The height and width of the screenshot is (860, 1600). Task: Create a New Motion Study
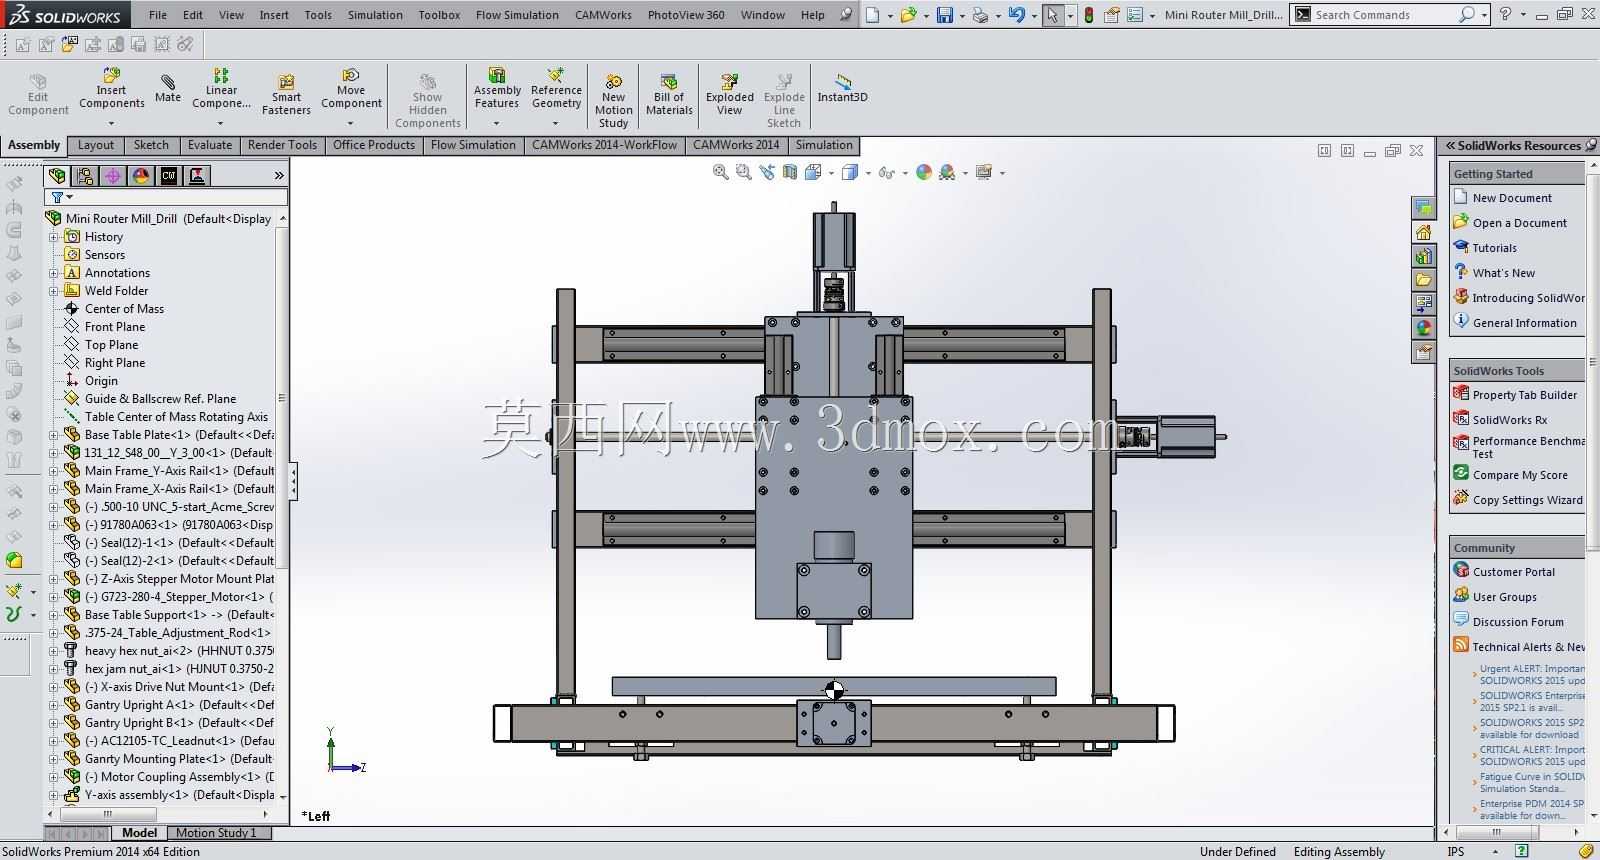(x=614, y=99)
